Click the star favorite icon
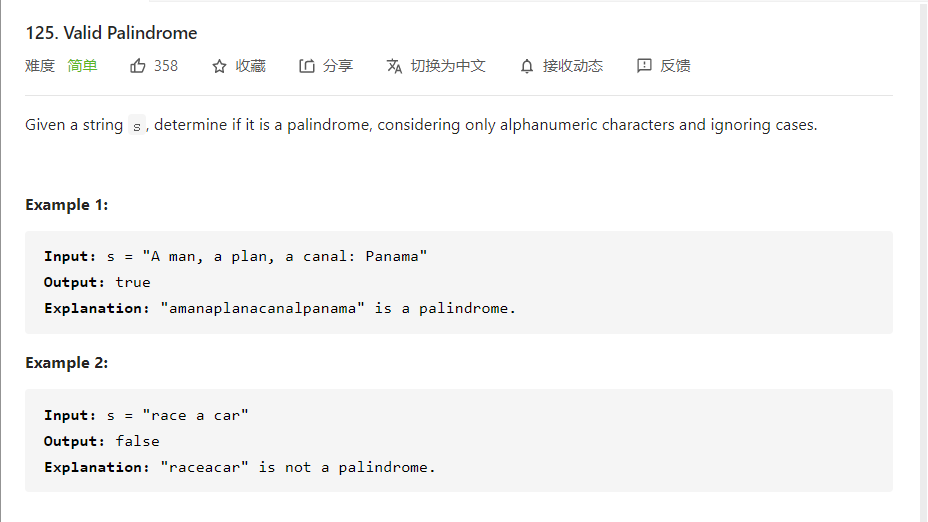 pyautogui.click(x=219, y=66)
